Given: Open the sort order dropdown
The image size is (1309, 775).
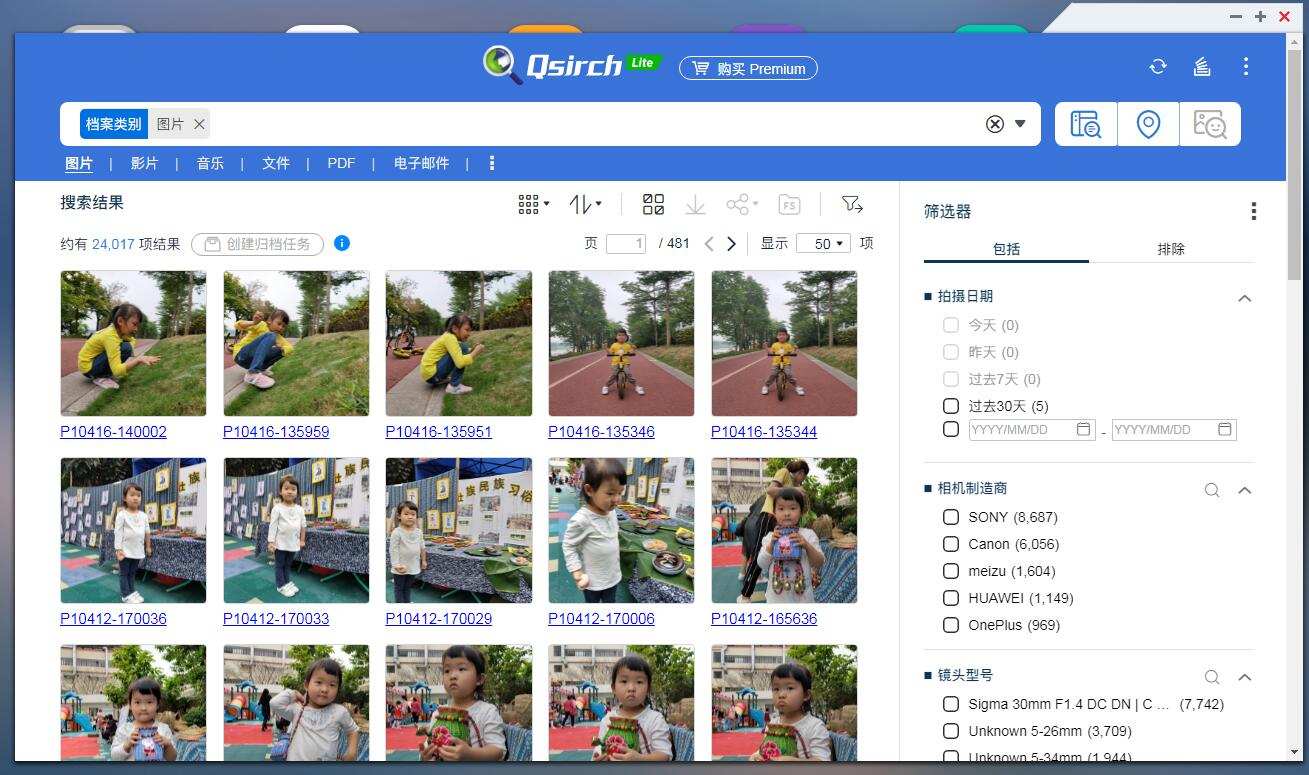Looking at the screenshot, I should click(x=585, y=204).
